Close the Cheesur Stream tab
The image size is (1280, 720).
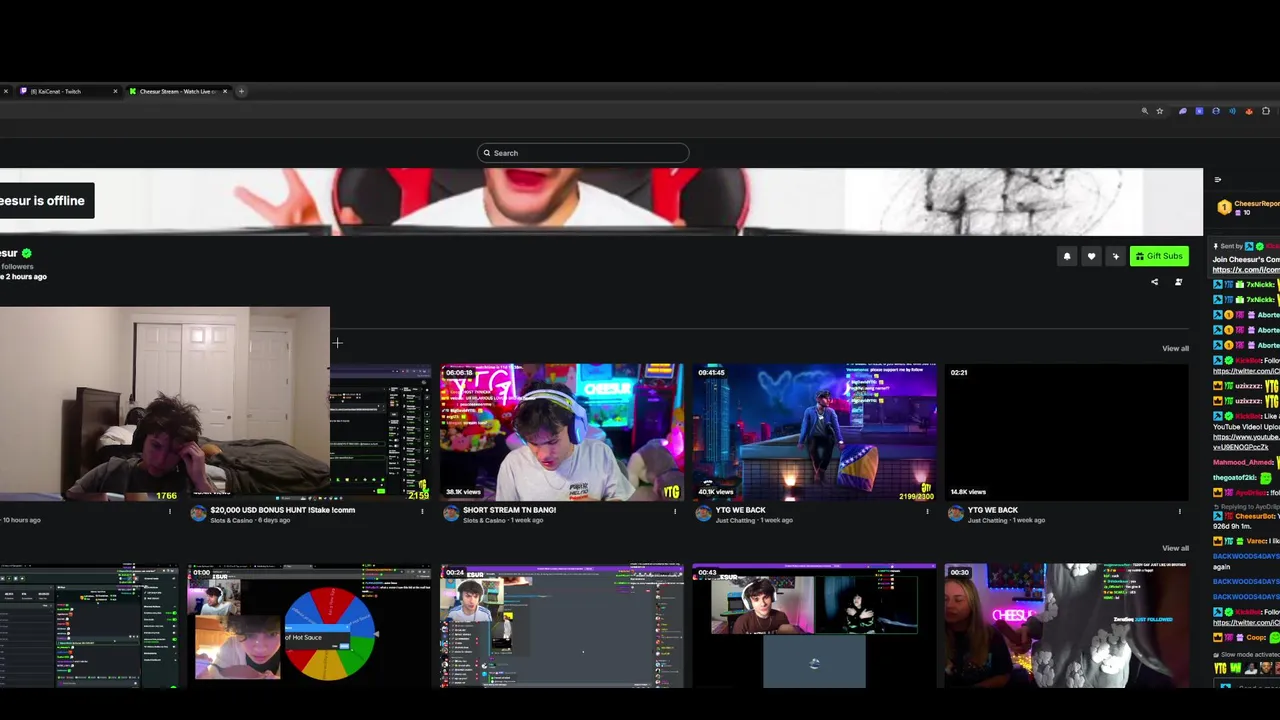tap(225, 91)
